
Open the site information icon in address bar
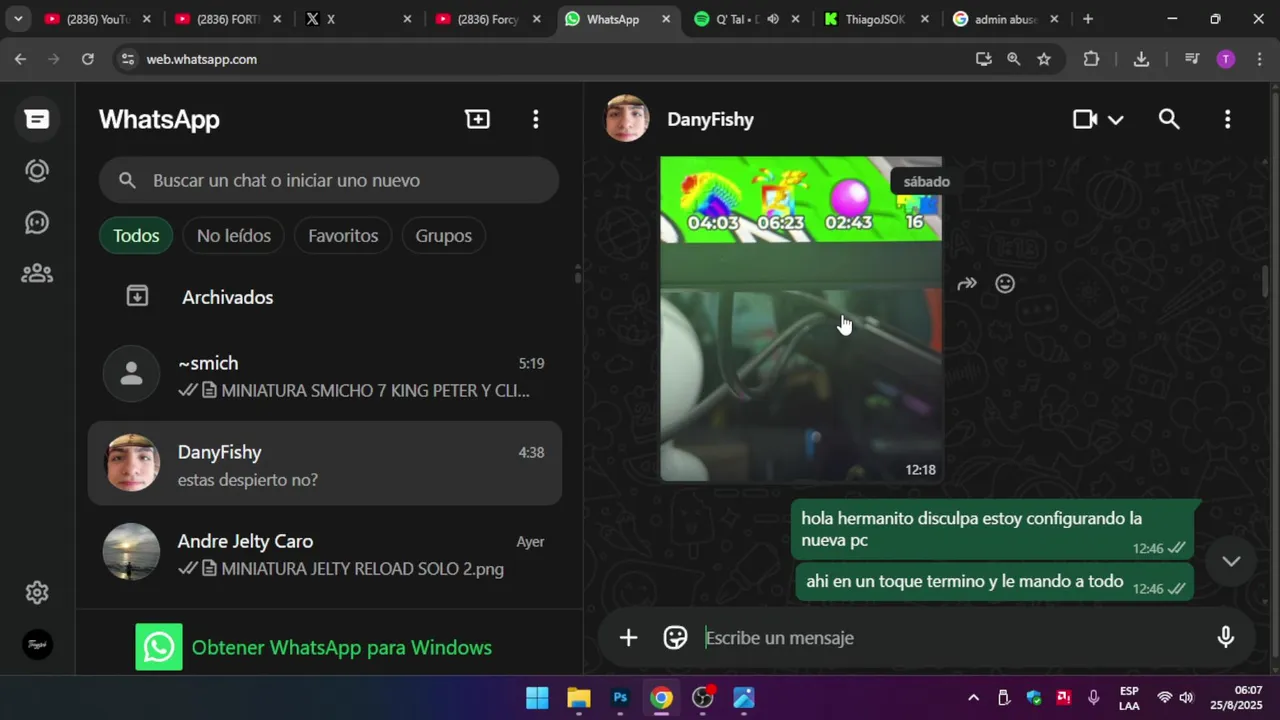pyautogui.click(x=127, y=59)
